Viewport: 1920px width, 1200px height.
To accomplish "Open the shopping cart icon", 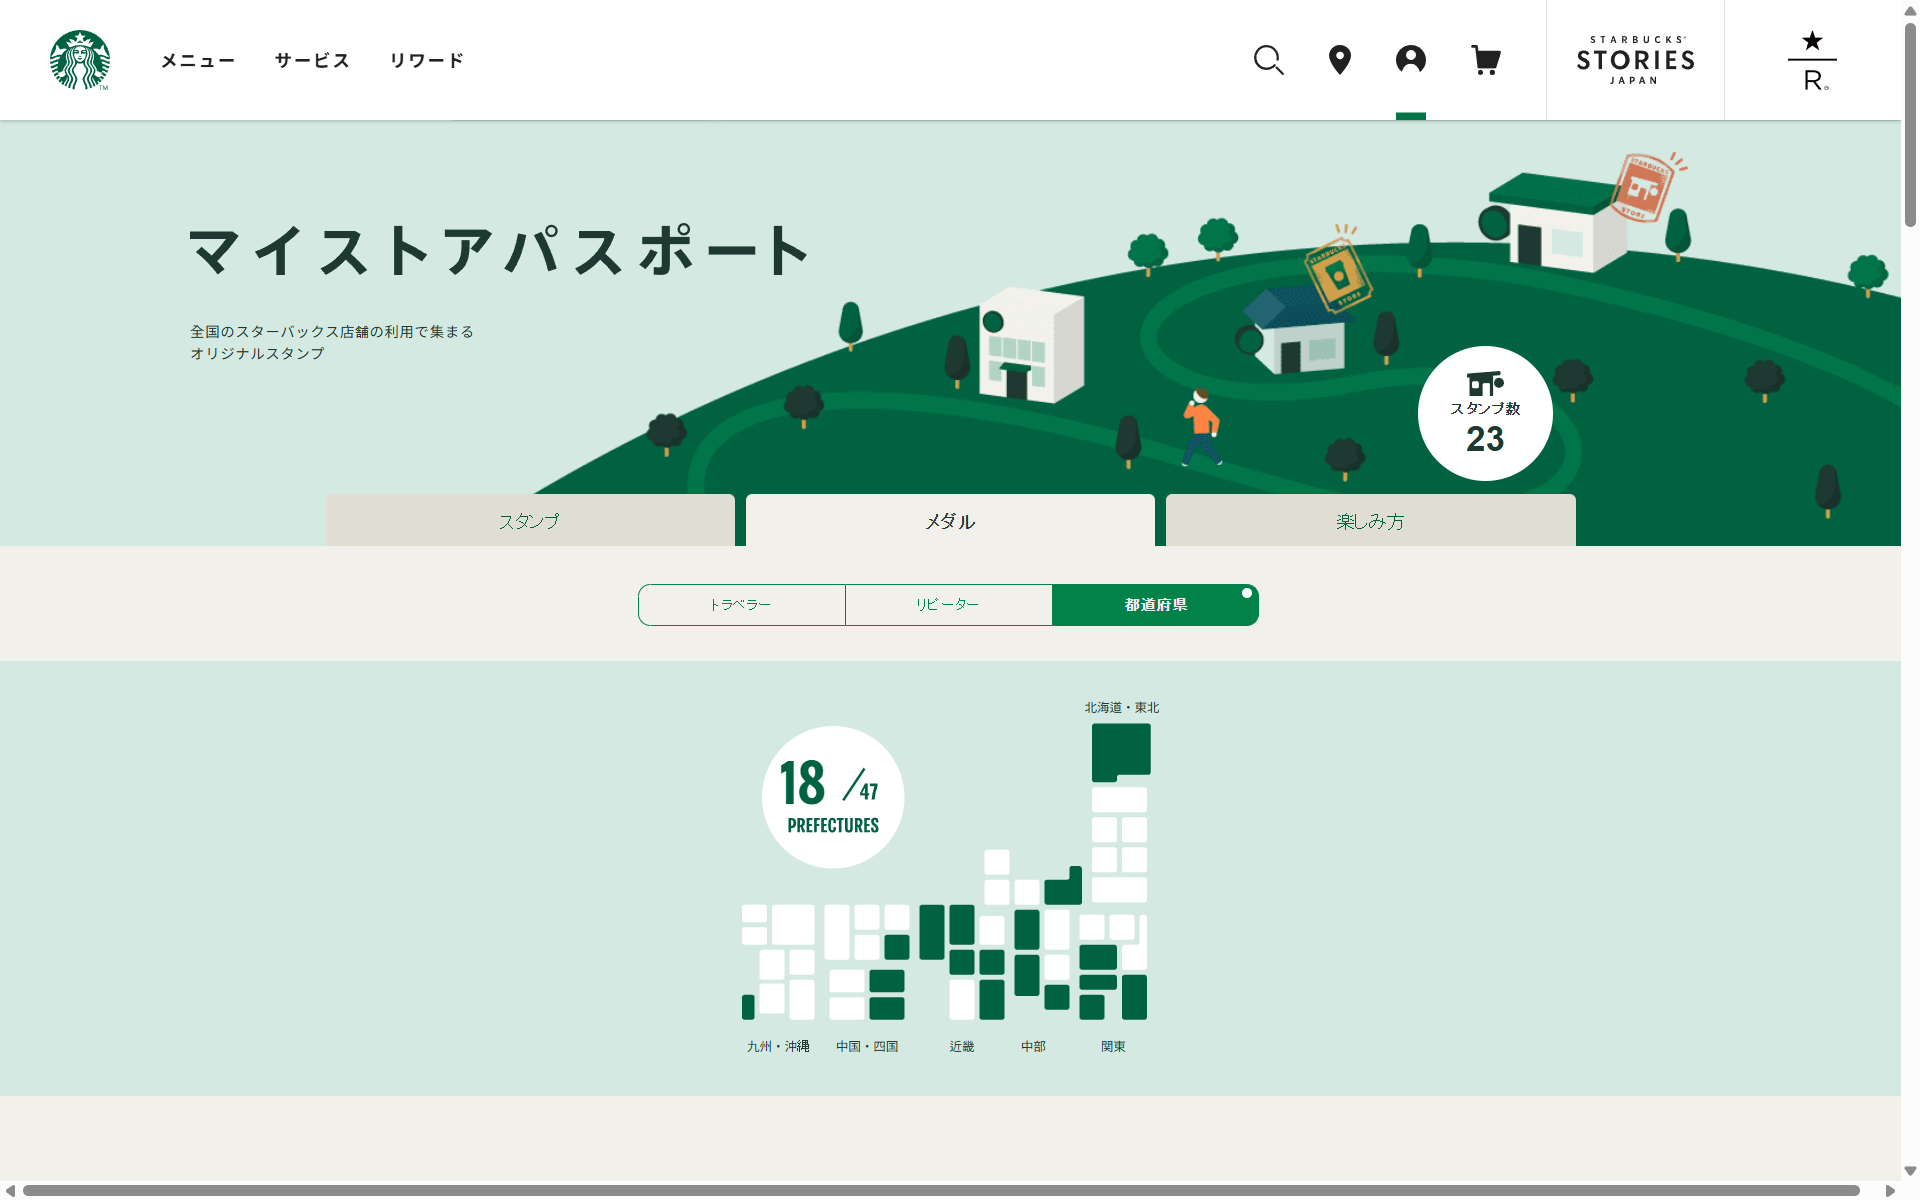I will [1485, 60].
